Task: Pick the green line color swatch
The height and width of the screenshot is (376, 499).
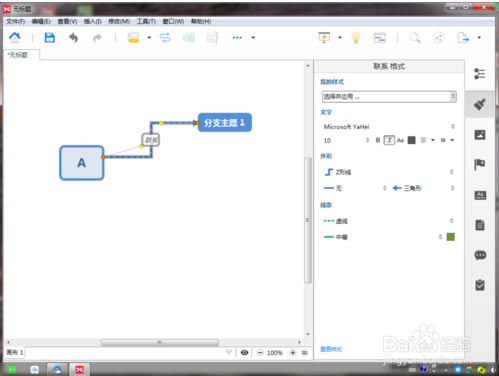Action: point(450,237)
